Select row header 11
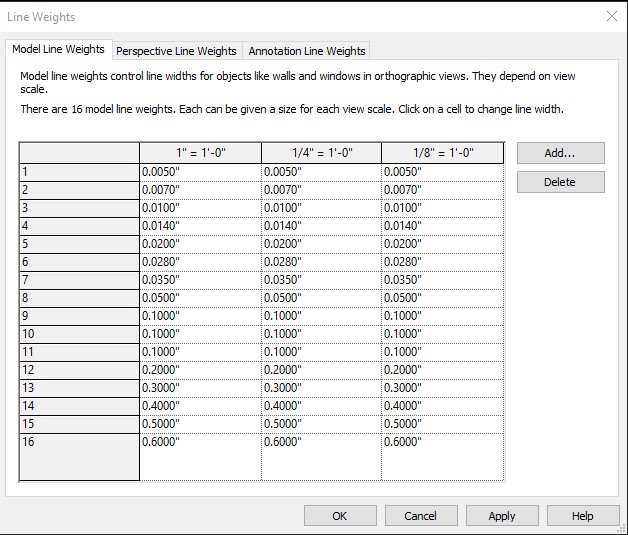The image size is (628, 535). point(80,352)
